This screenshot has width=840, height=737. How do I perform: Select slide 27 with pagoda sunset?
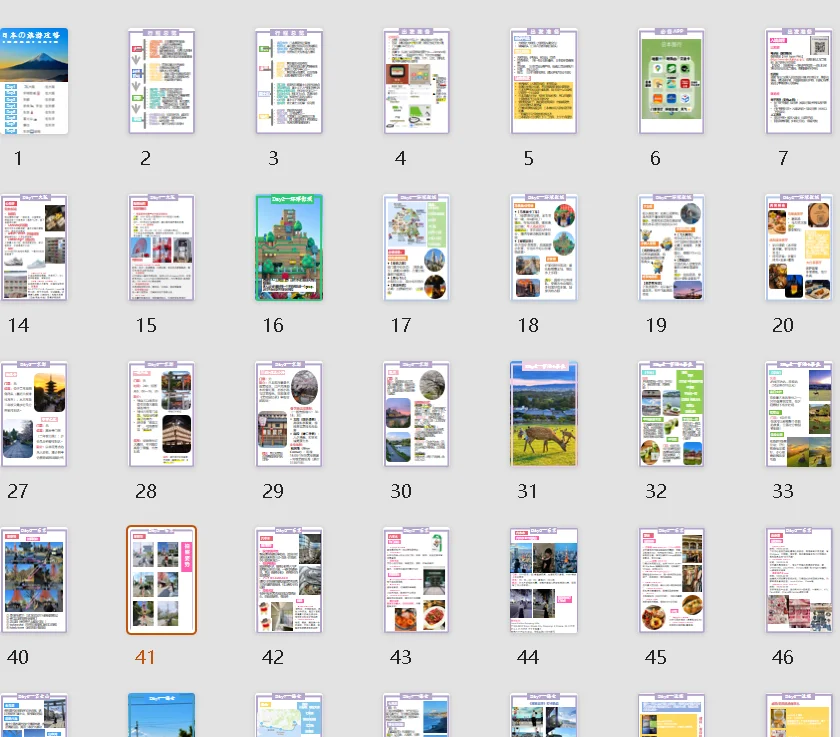pyautogui.click(x=34, y=414)
